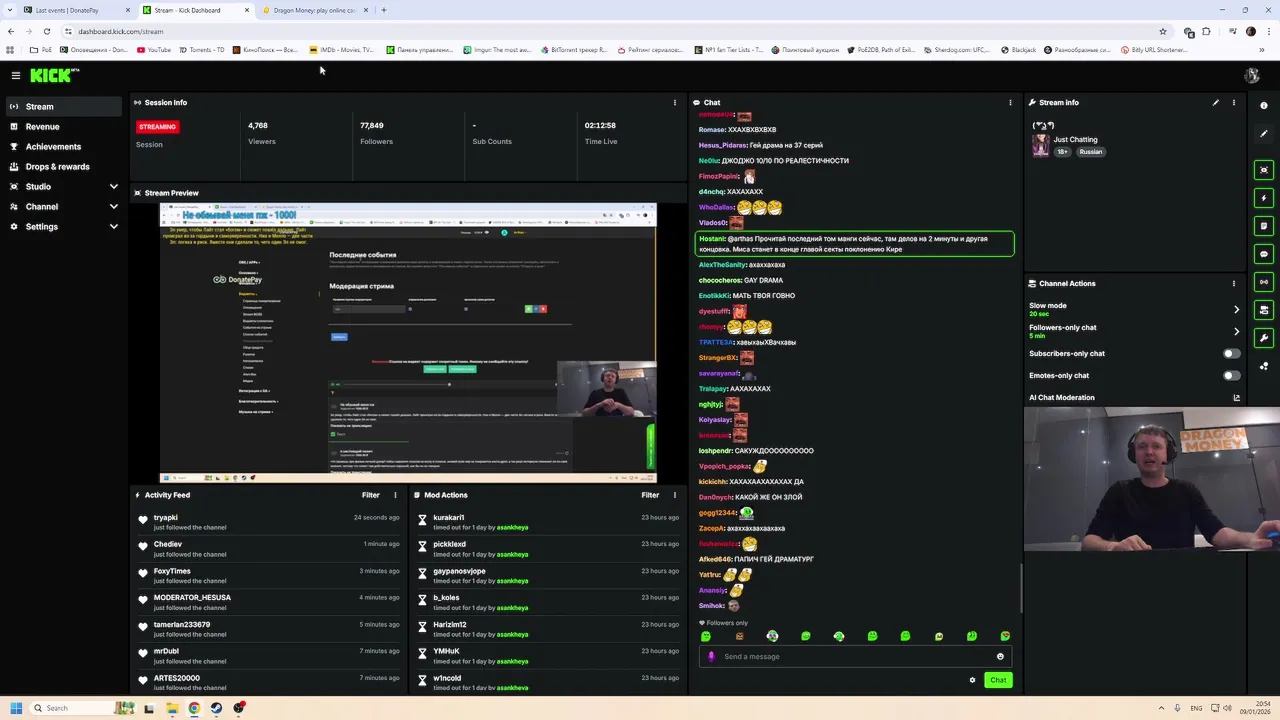Switch to Last events DonatePay tab
1280x720 pixels.
(x=77, y=10)
